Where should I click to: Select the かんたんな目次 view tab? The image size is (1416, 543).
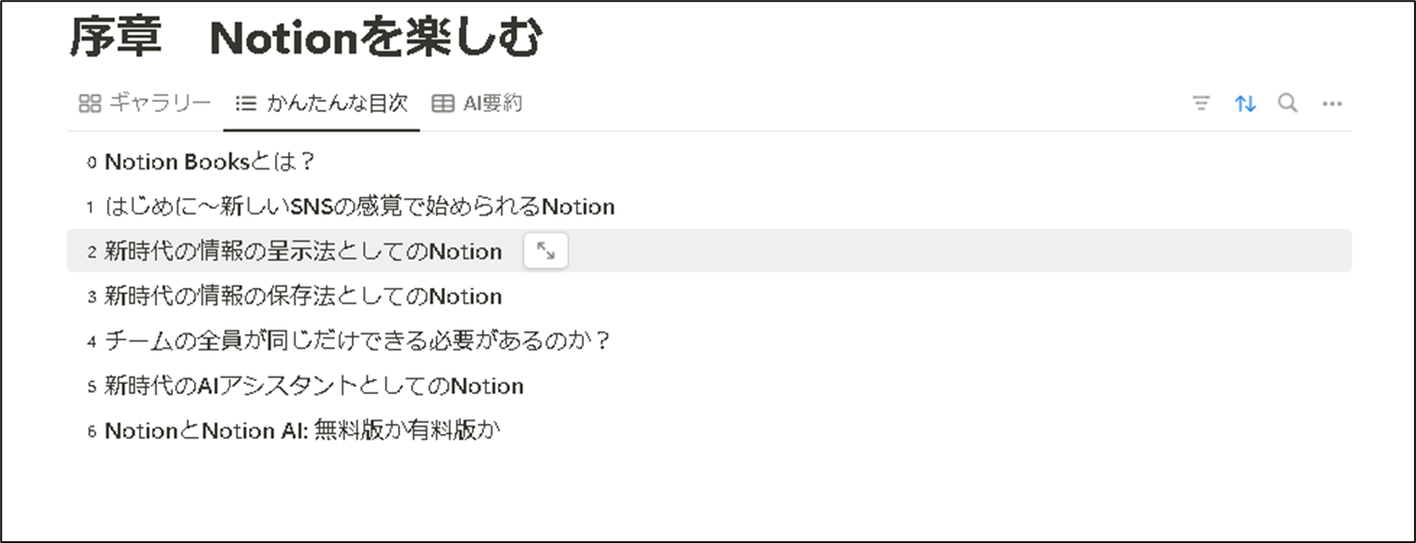337,103
